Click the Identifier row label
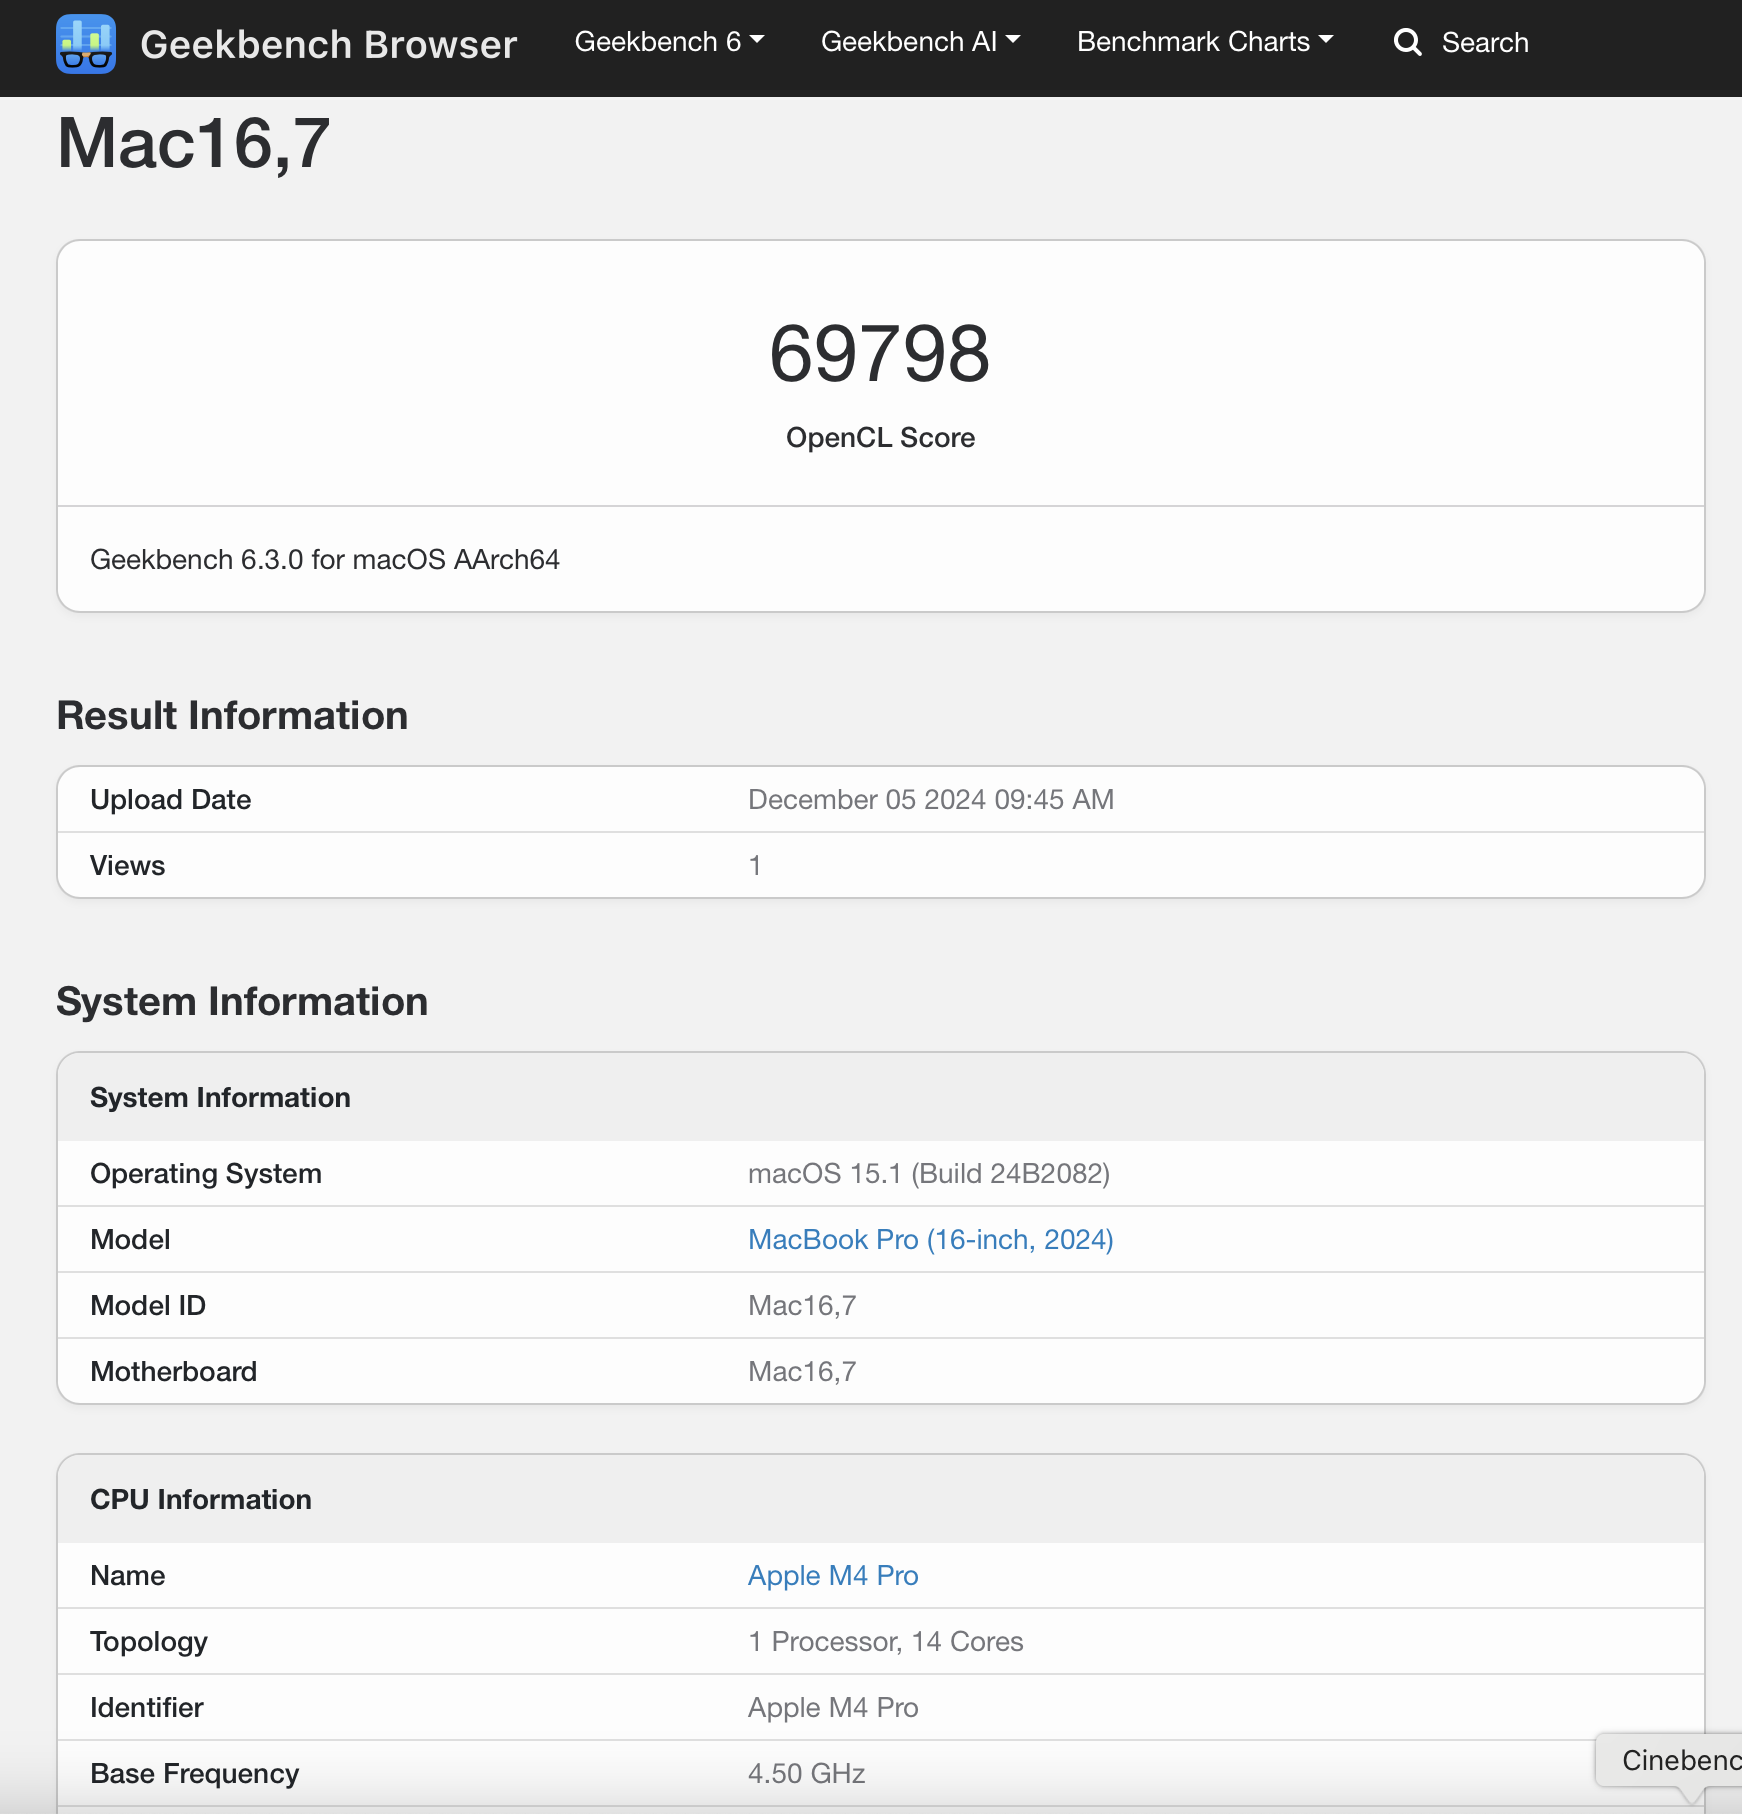Viewport: 1742px width, 1814px height. coord(147,1708)
